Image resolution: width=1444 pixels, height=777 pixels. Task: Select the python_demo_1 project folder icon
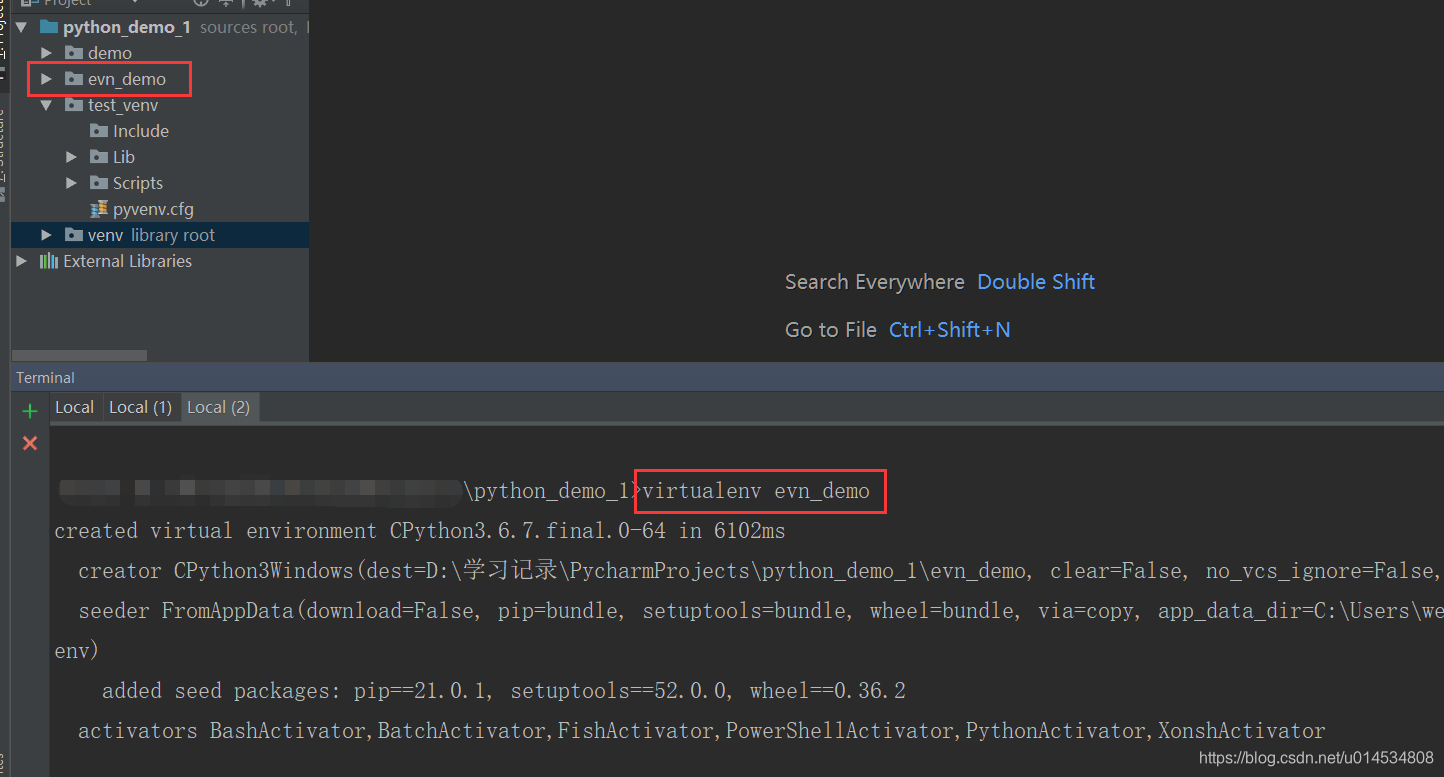pos(48,27)
